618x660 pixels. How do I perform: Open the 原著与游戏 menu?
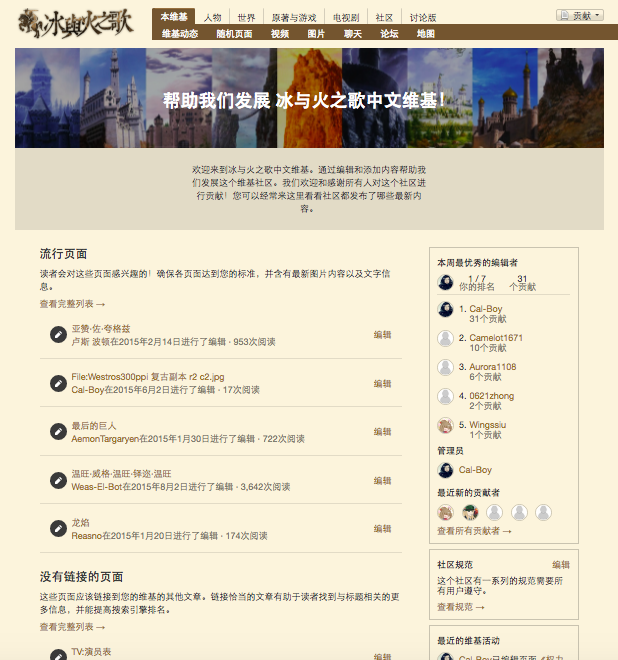click(x=294, y=18)
